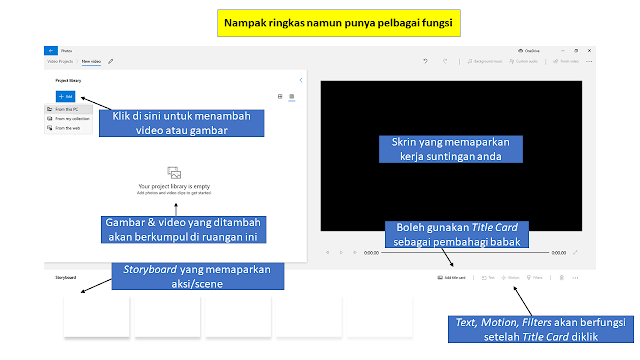Screen dimensions: 640x360
Task: Switch library to small grid view
Action: 291,96
